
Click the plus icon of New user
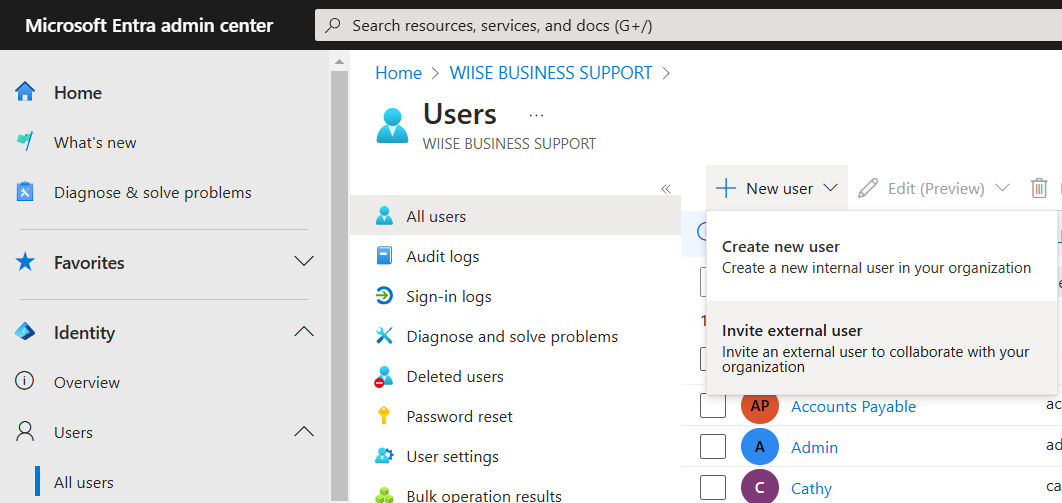point(726,188)
